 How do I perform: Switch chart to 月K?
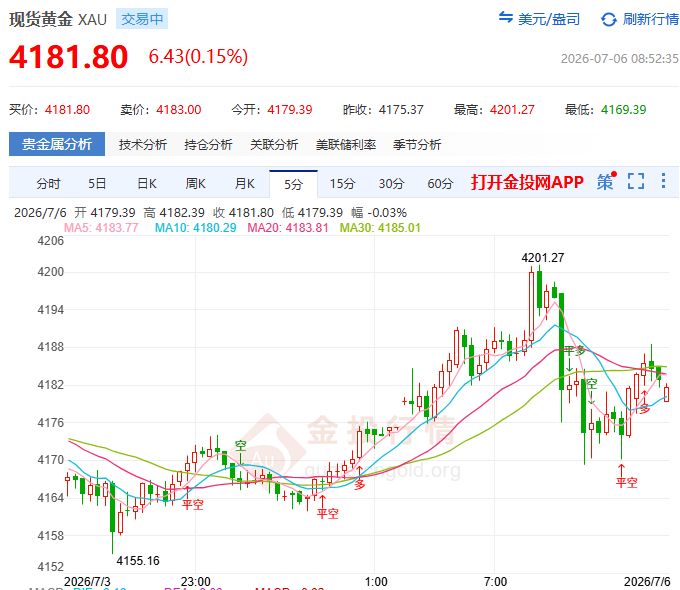(x=244, y=184)
